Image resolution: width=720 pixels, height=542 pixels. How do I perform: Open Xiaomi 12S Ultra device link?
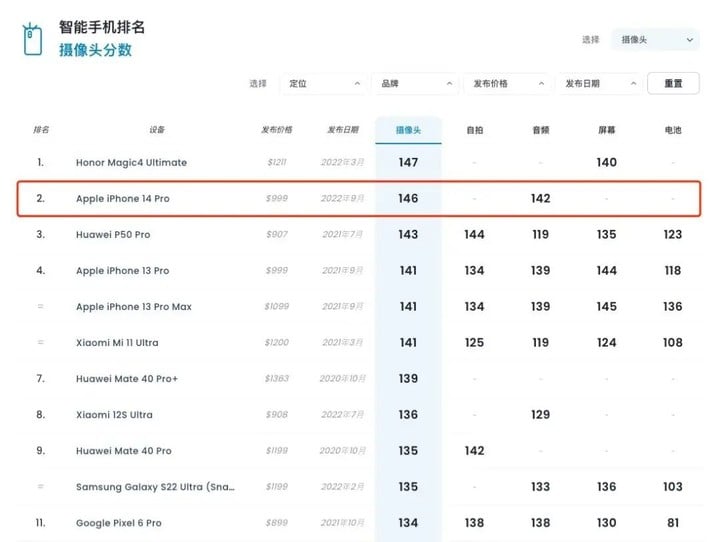(114, 415)
